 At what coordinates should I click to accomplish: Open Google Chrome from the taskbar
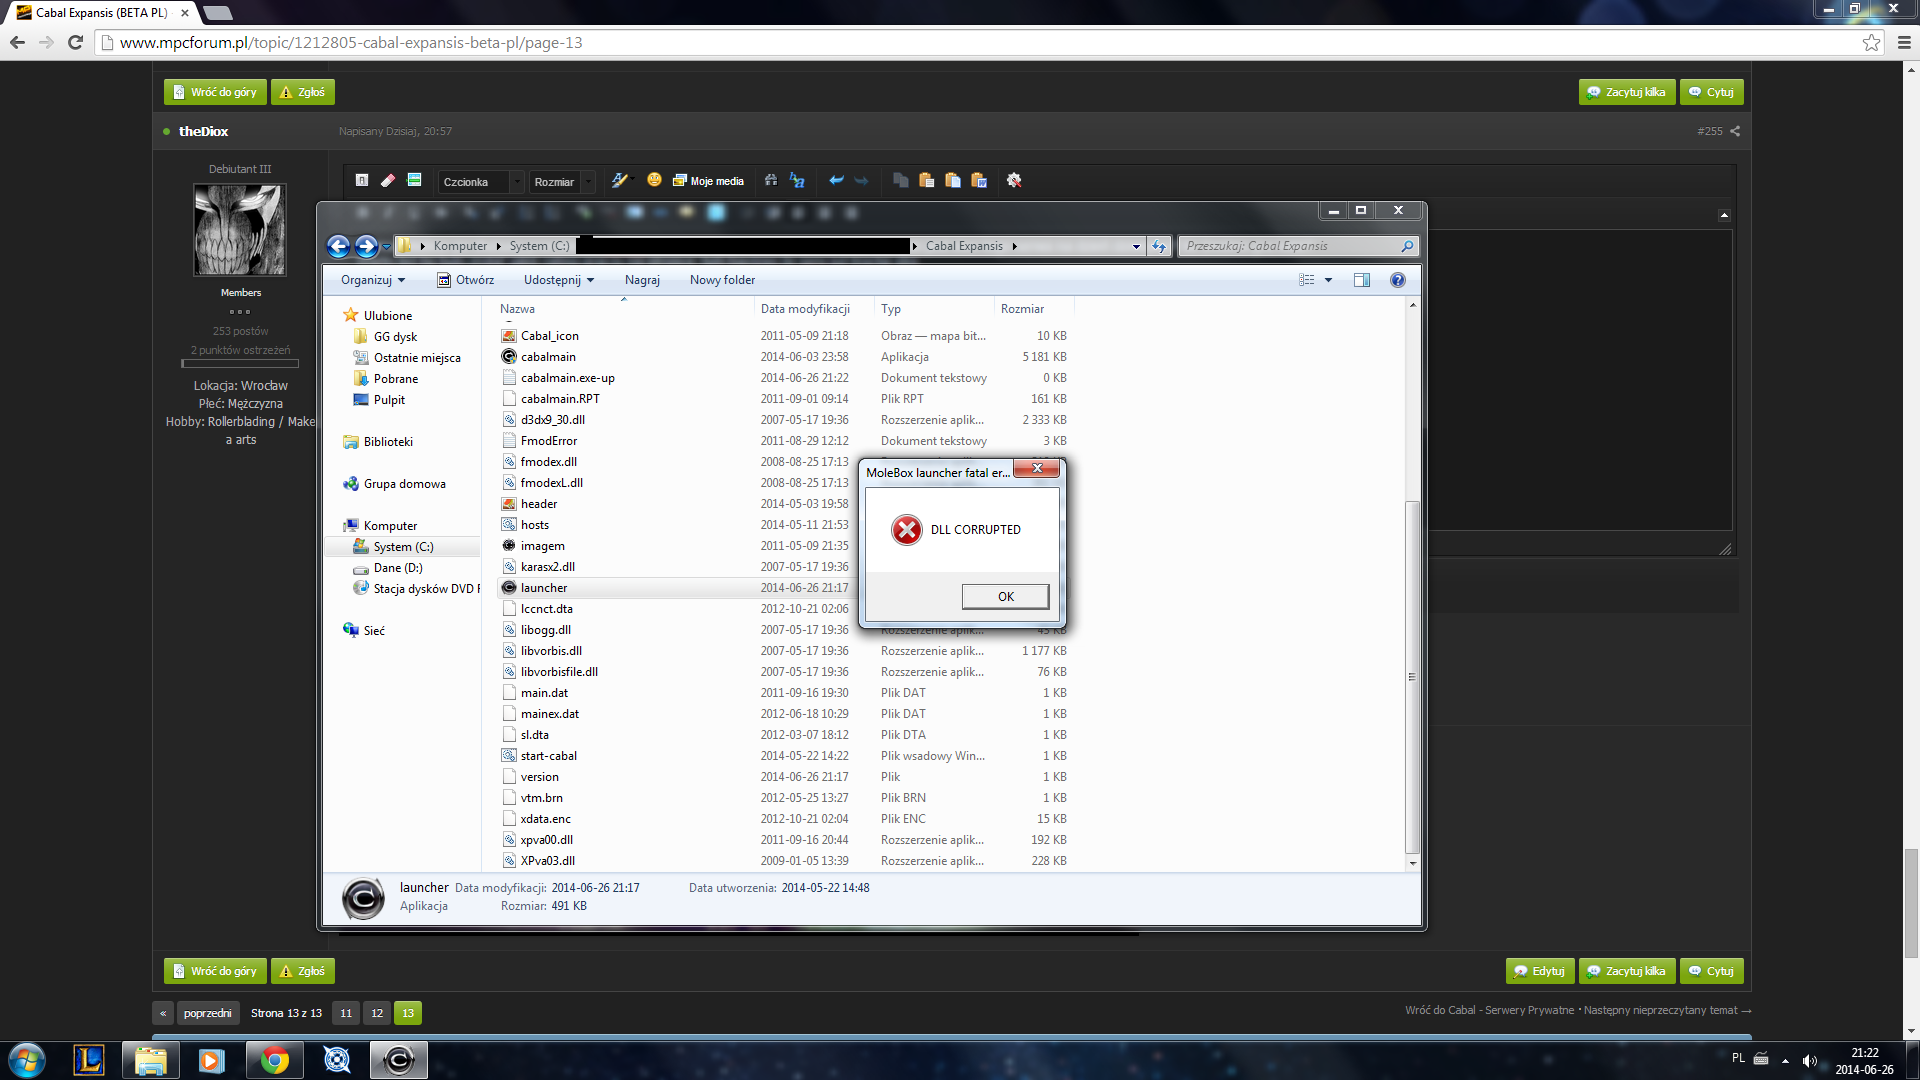275,1060
